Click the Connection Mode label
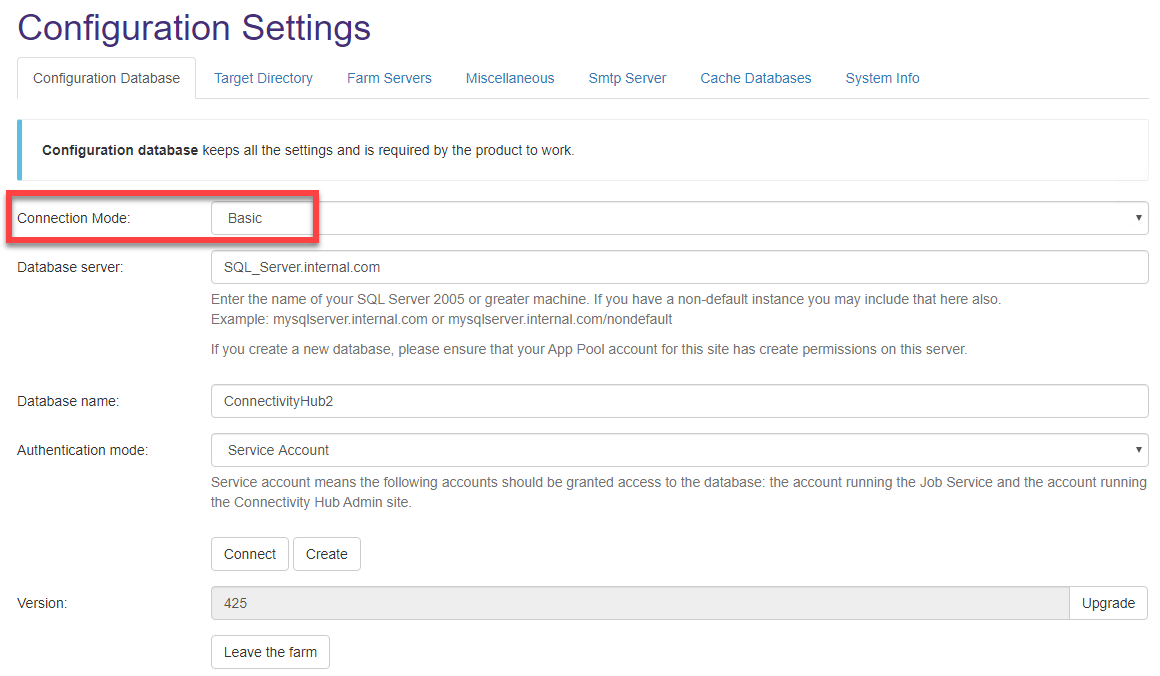 point(74,218)
